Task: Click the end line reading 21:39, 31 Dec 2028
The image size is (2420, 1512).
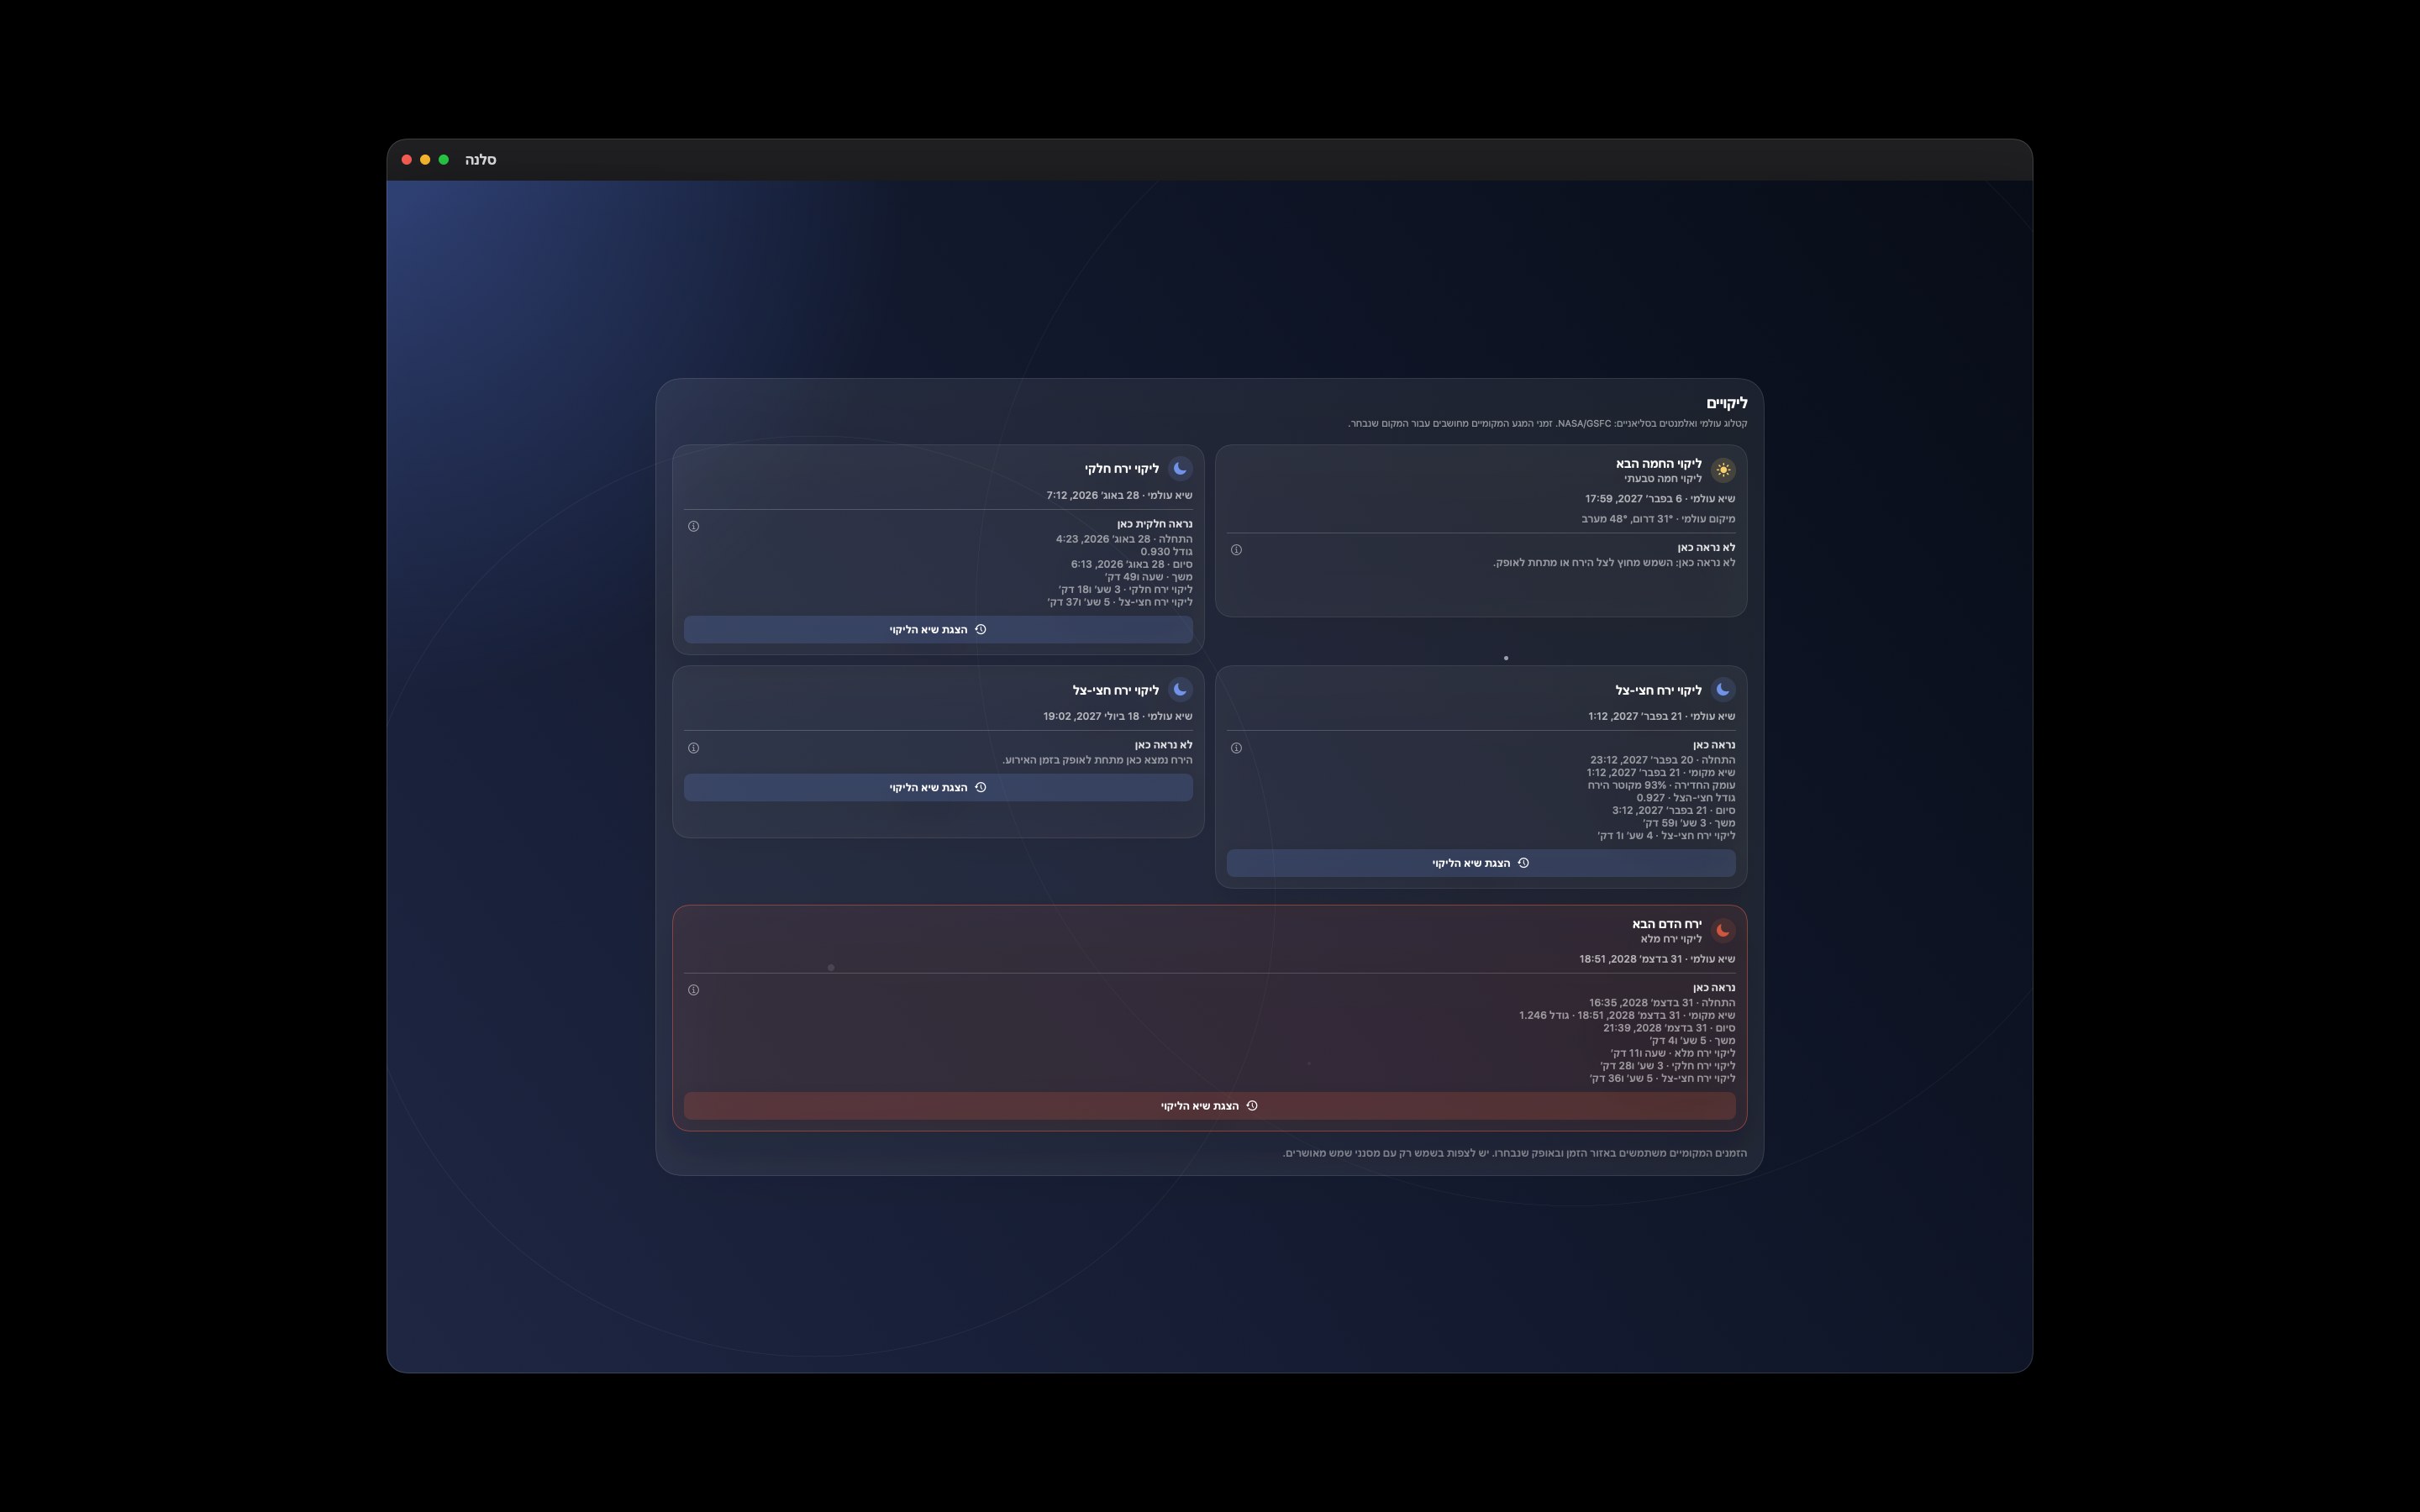Action: click(1668, 1028)
